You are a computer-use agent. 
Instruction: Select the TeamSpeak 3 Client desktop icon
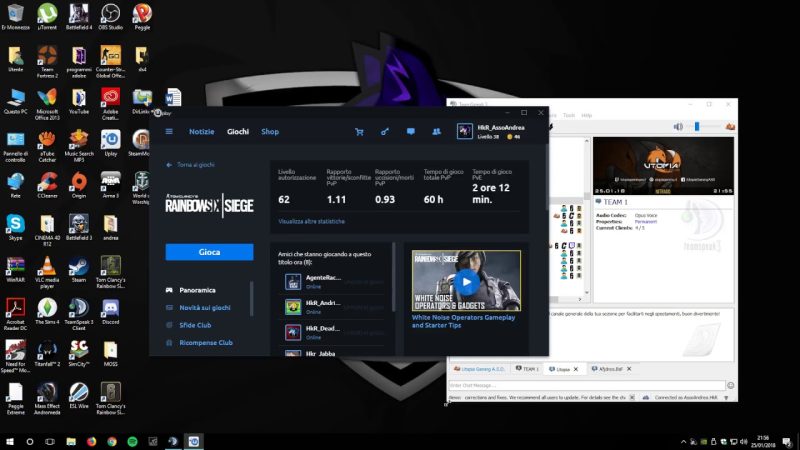coord(79,314)
